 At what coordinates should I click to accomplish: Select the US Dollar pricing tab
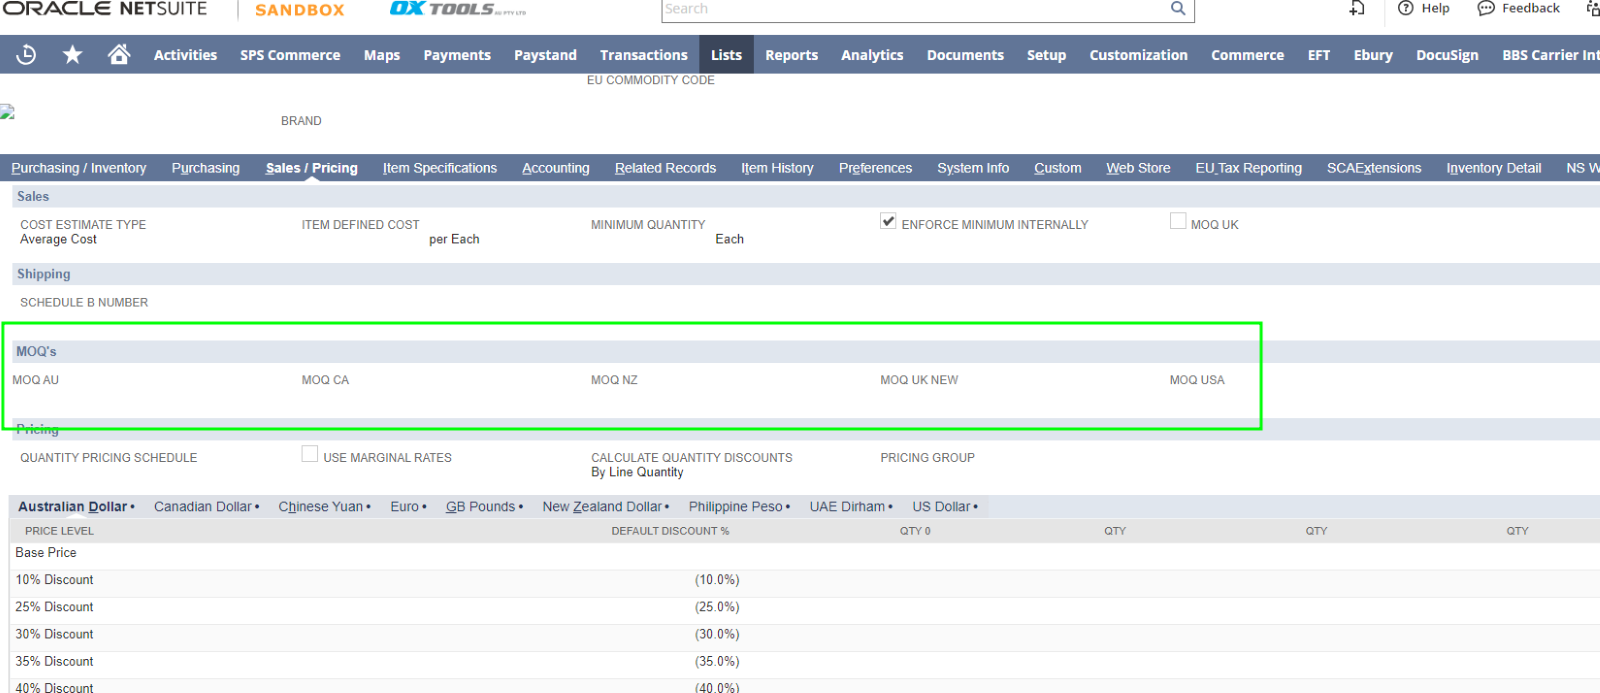pyautogui.click(x=940, y=507)
